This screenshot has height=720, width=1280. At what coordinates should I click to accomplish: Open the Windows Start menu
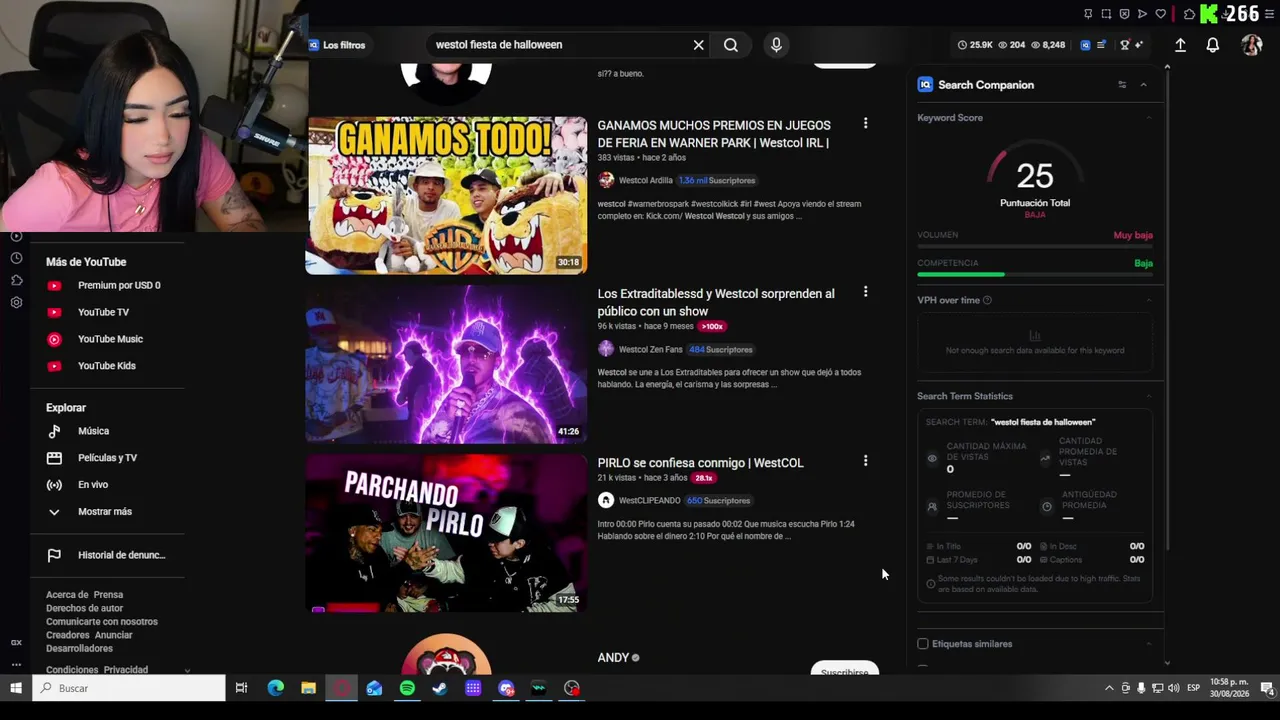coord(16,688)
